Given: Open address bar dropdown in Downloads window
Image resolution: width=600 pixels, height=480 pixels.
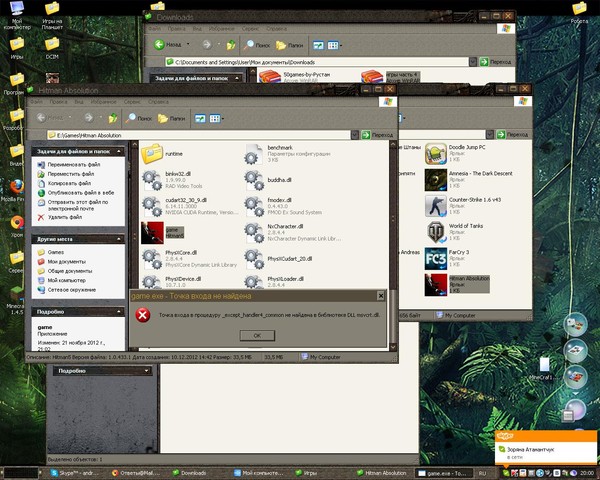Looking at the screenshot, I should click(473, 62).
